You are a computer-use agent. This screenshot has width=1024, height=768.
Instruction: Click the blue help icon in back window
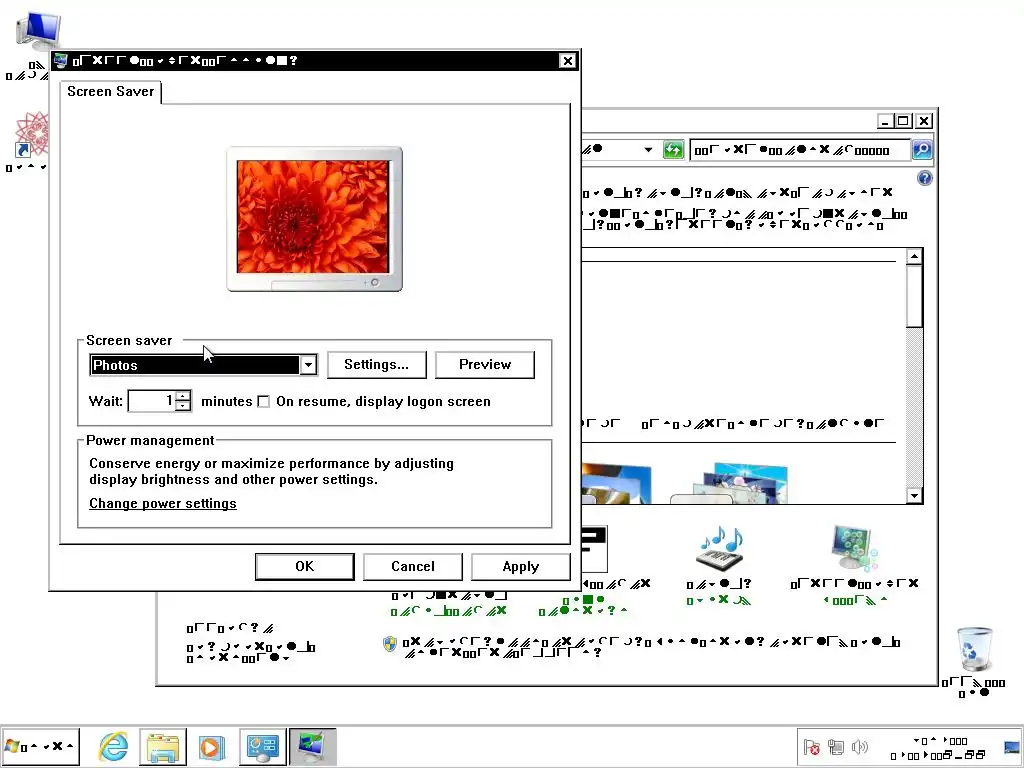(x=925, y=178)
